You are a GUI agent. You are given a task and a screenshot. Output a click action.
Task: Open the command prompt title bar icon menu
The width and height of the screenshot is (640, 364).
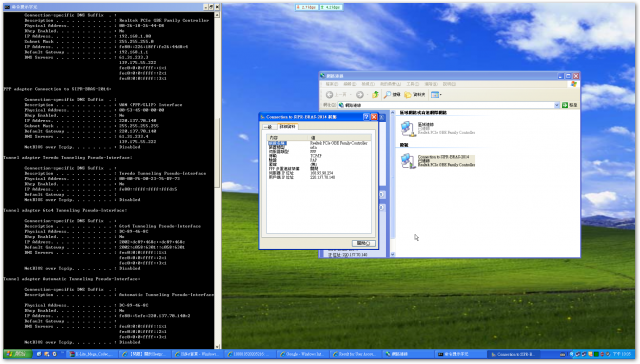[x=7, y=7]
